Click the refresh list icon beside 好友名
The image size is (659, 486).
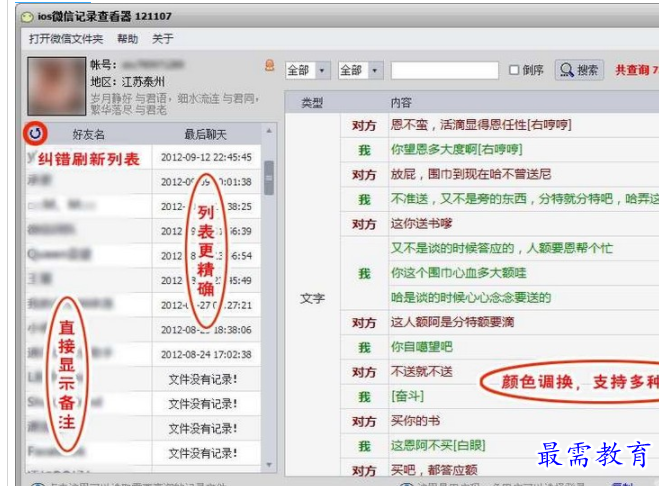35,133
